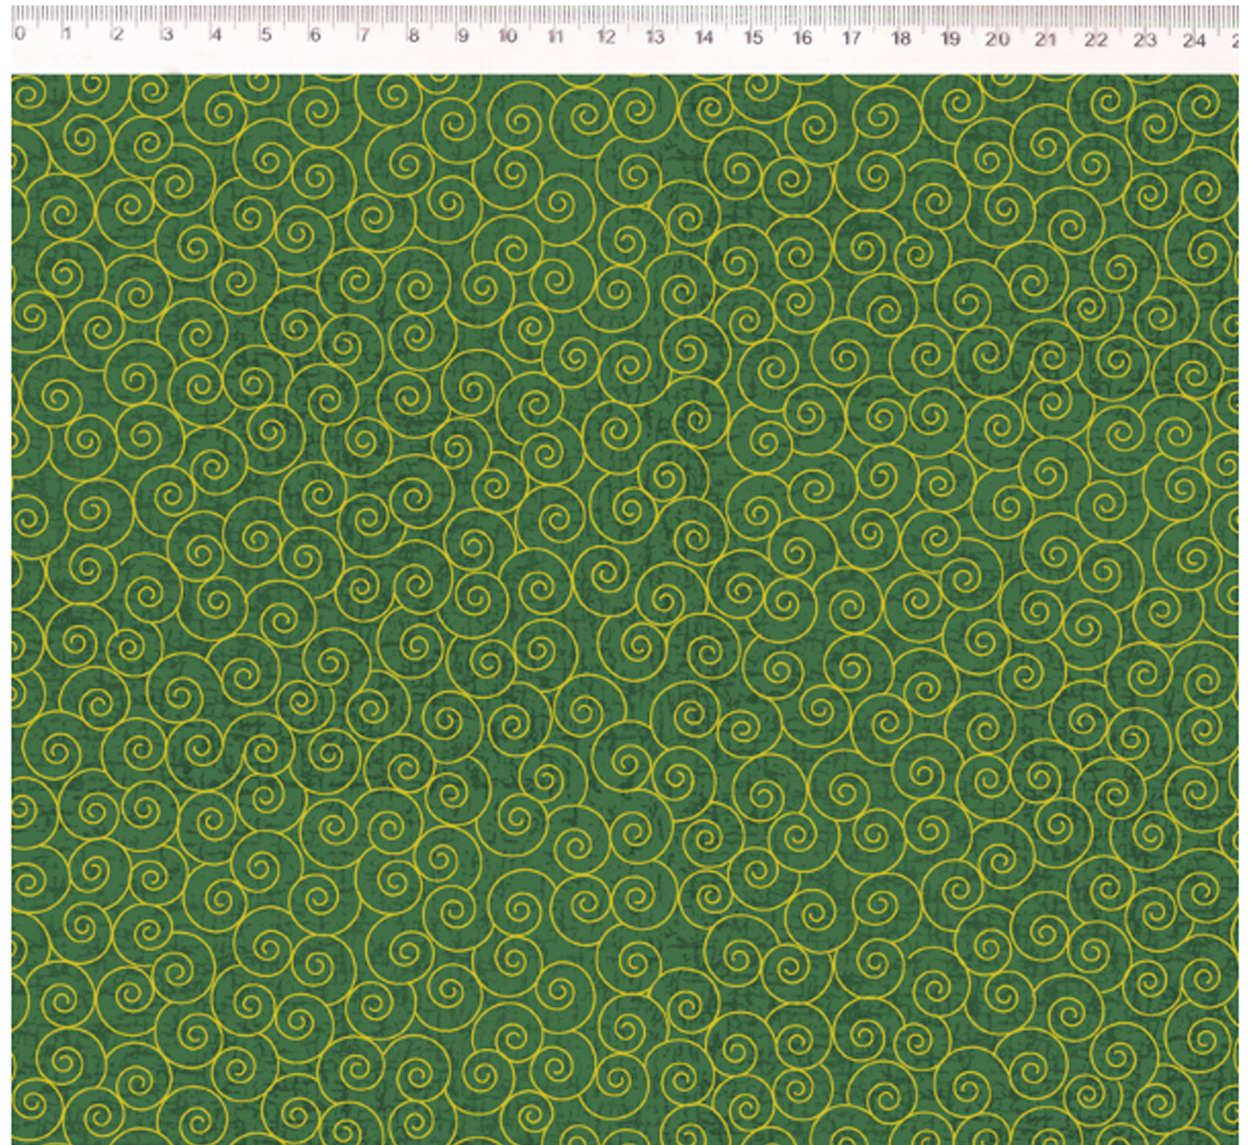
Task: Click the number 1 on the ruler
Action: click(x=67, y=35)
